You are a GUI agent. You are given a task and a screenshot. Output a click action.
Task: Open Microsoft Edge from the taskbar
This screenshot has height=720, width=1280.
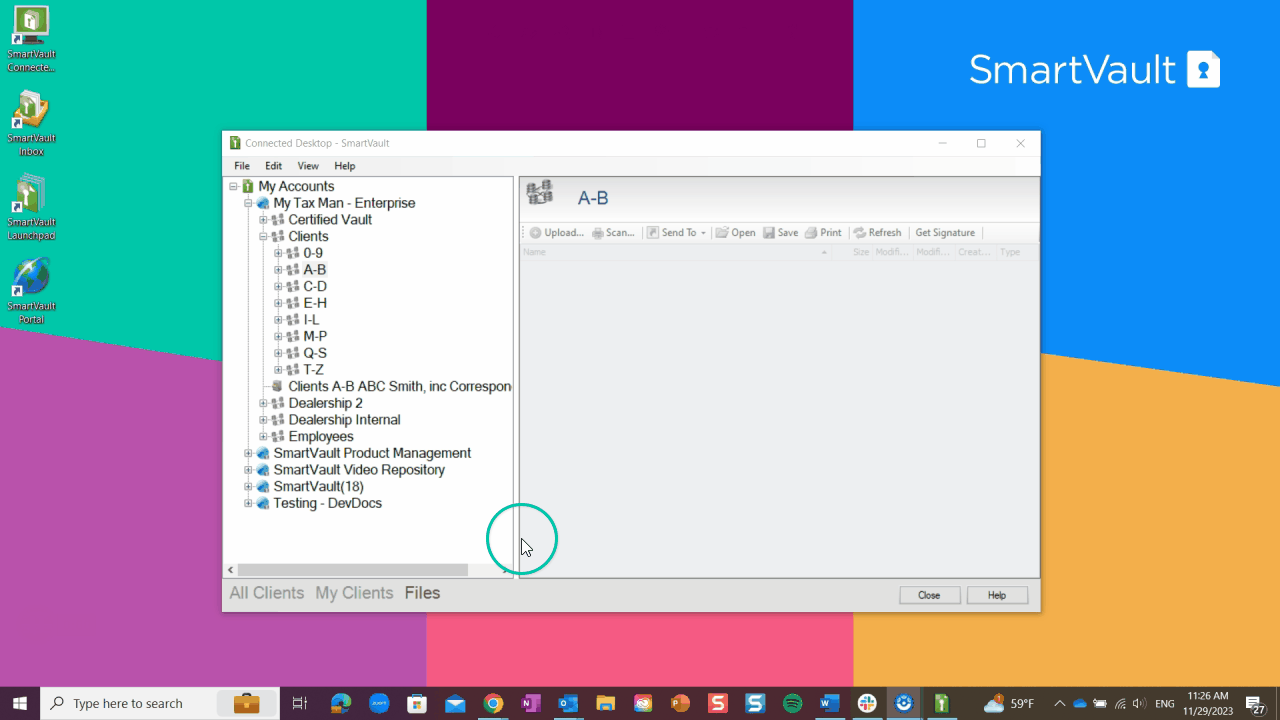pos(341,703)
